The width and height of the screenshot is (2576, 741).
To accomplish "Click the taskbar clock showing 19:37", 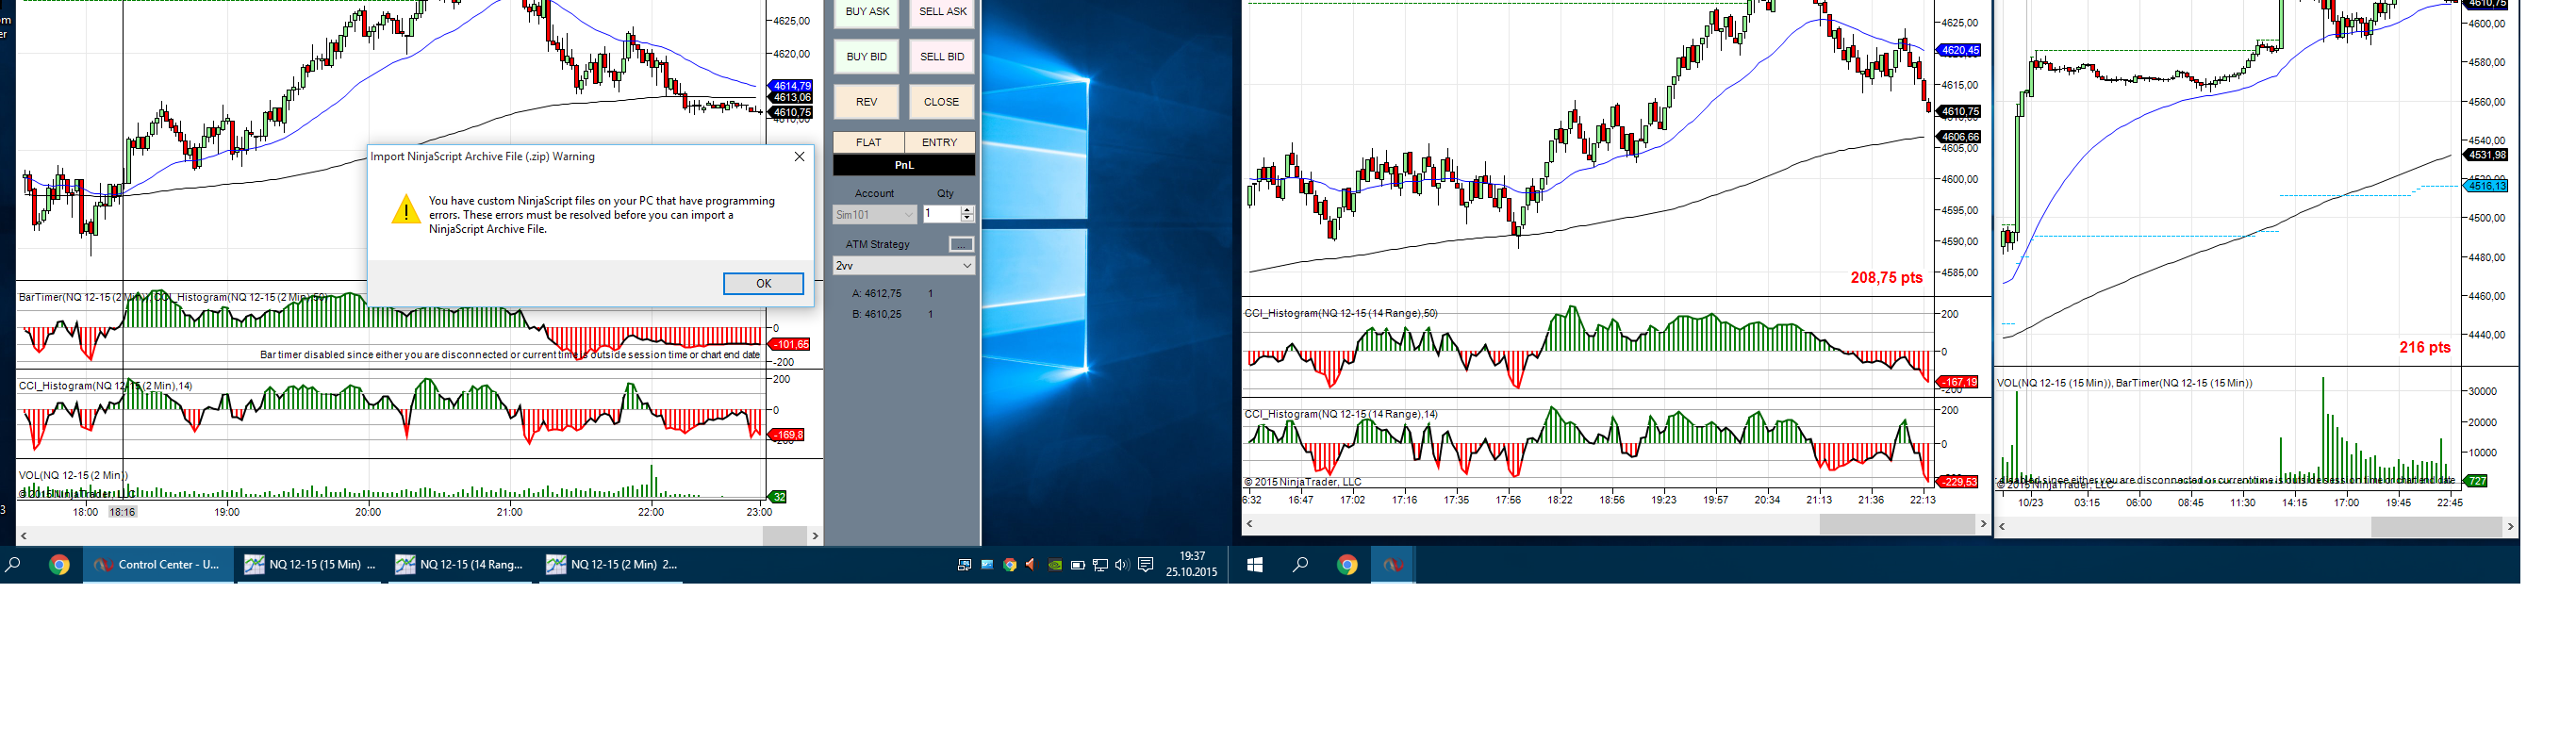I will click(1192, 565).
